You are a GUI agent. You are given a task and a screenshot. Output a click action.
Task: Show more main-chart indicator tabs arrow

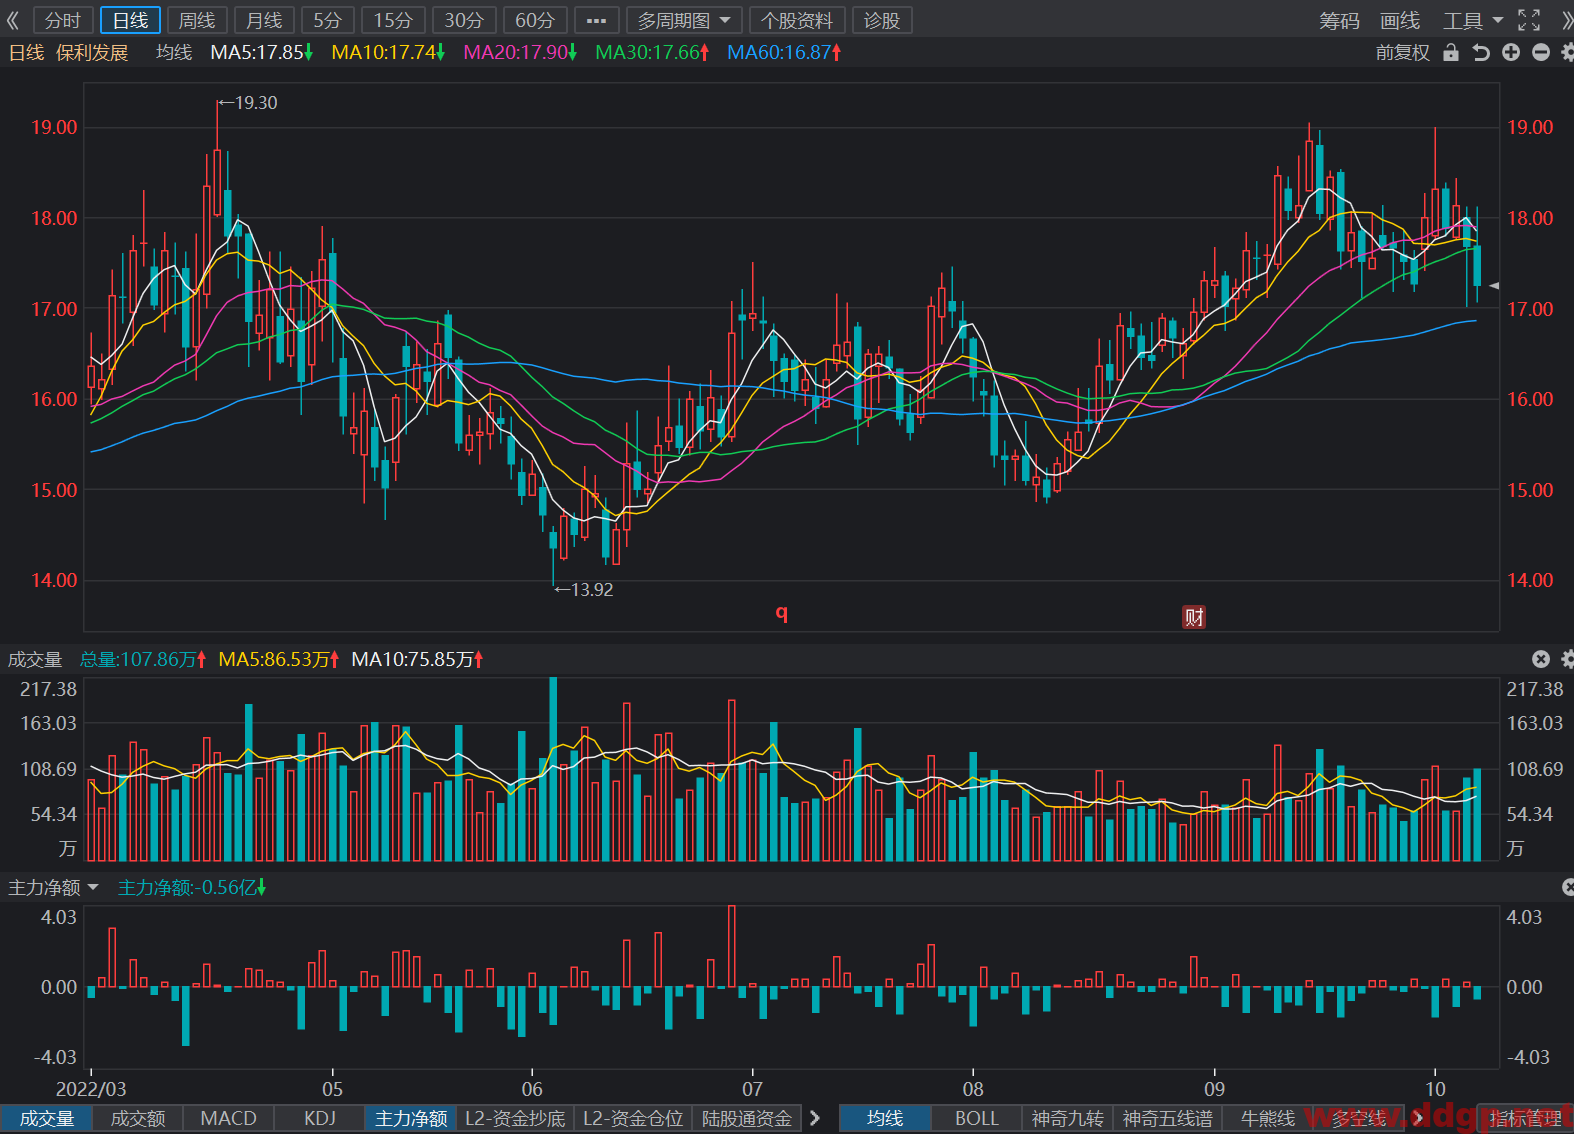coord(1418,1118)
